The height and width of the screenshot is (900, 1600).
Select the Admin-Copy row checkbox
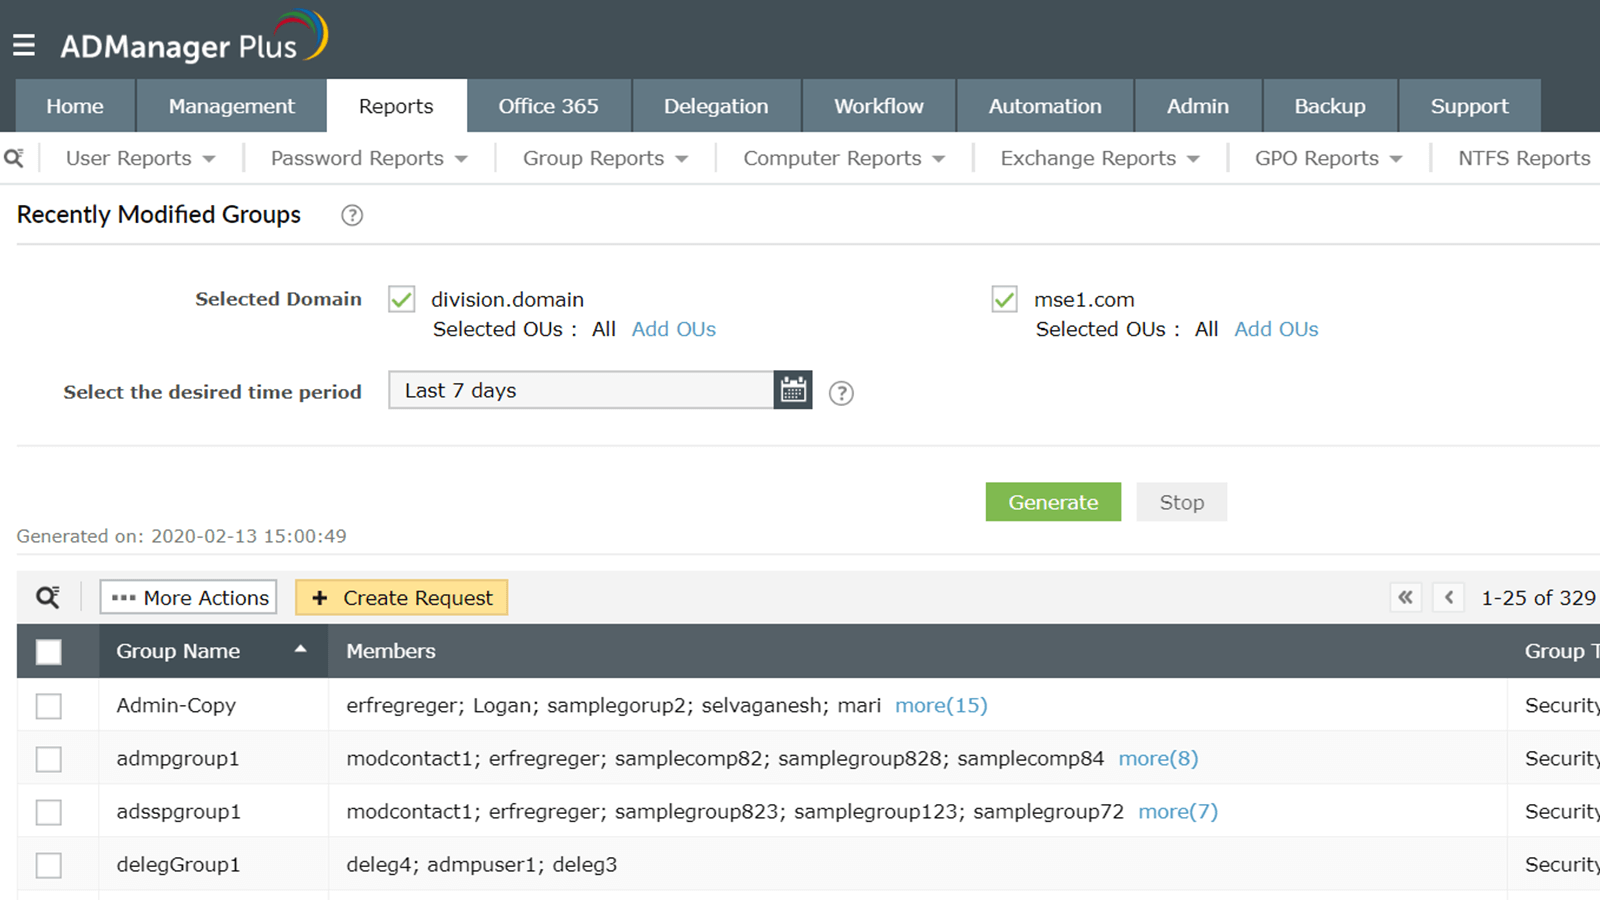point(48,706)
